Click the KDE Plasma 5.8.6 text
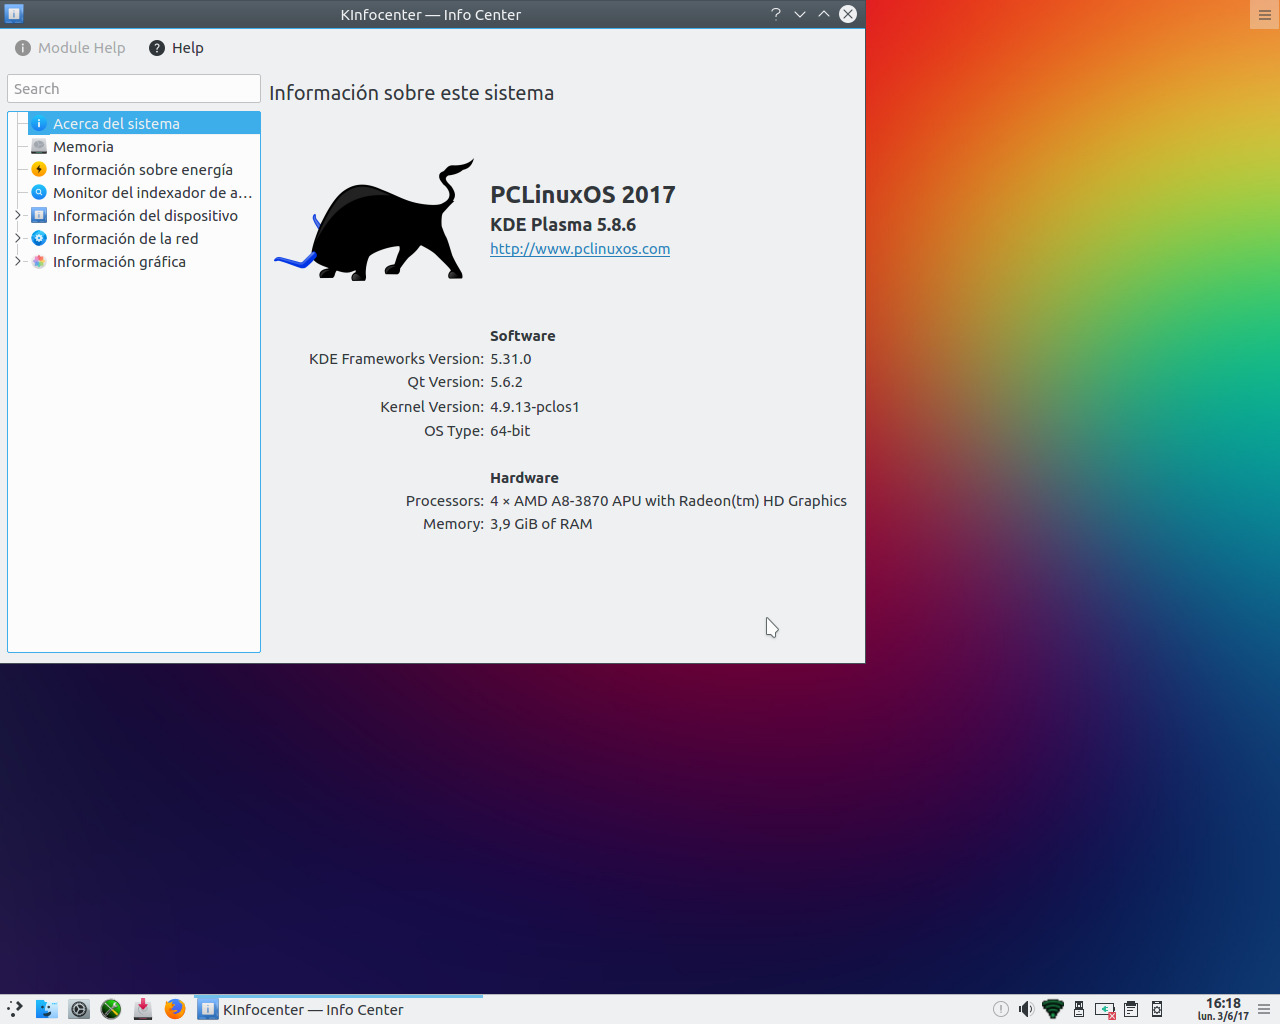The height and width of the screenshot is (1024, 1280). (563, 225)
